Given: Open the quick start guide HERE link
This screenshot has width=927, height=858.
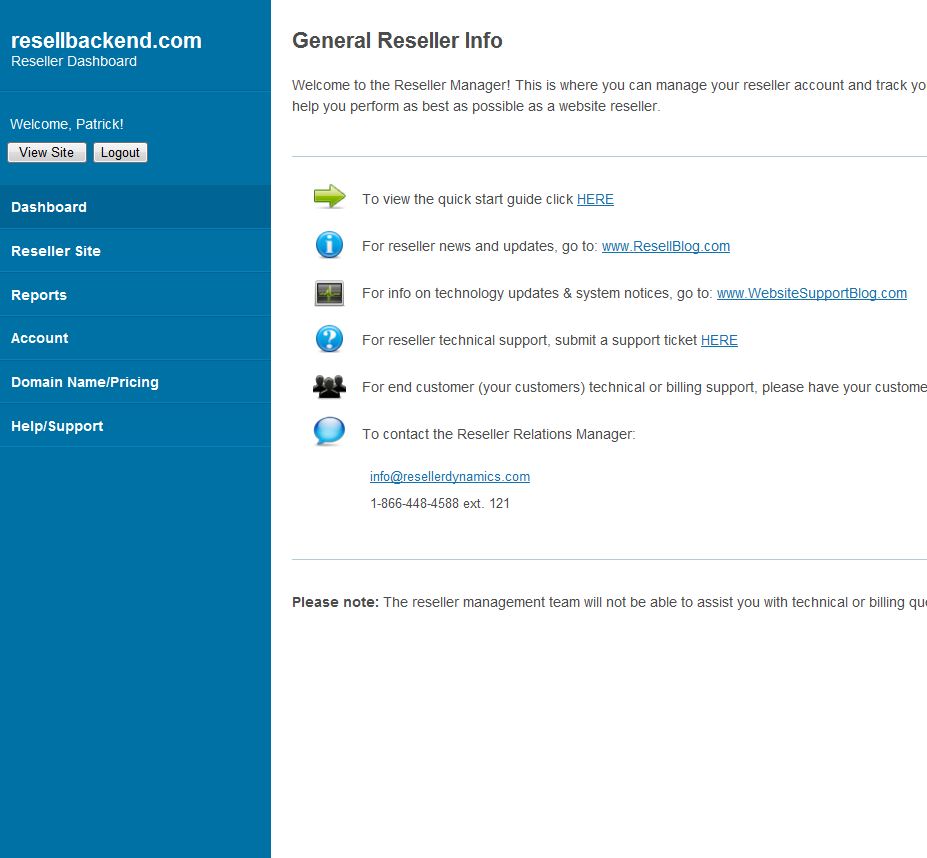Looking at the screenshot, I should pyautogui.click(x=595, y=199).
